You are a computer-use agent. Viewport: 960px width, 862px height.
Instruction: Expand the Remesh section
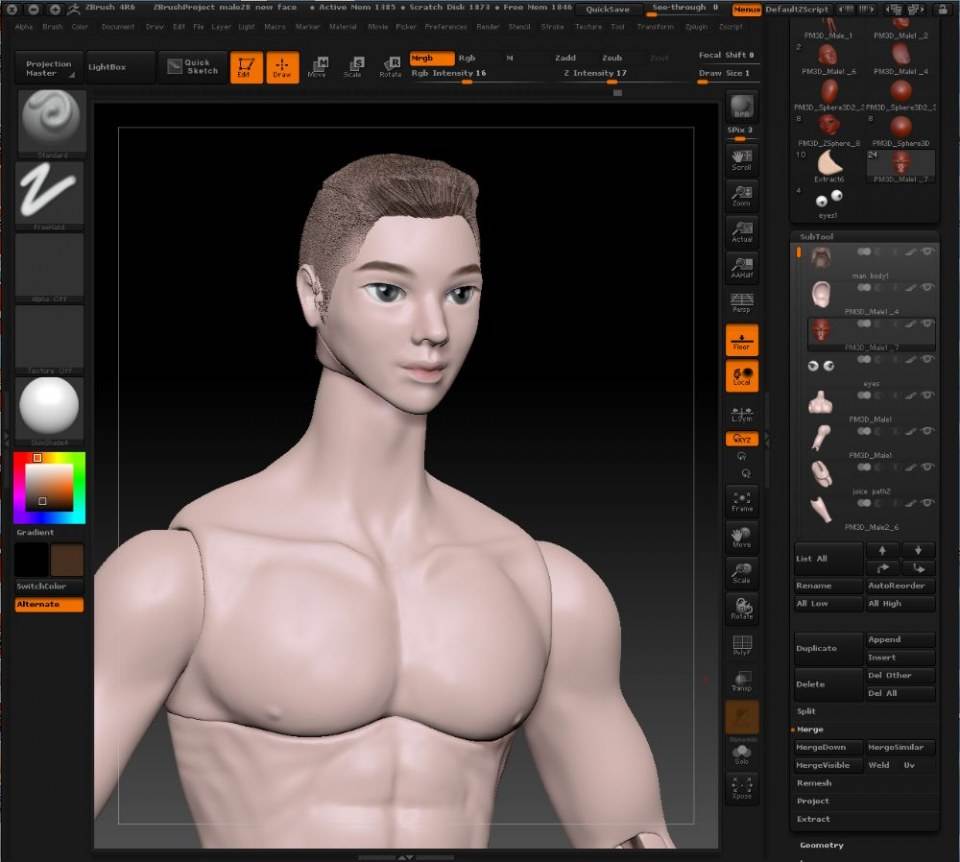(814, 783)
